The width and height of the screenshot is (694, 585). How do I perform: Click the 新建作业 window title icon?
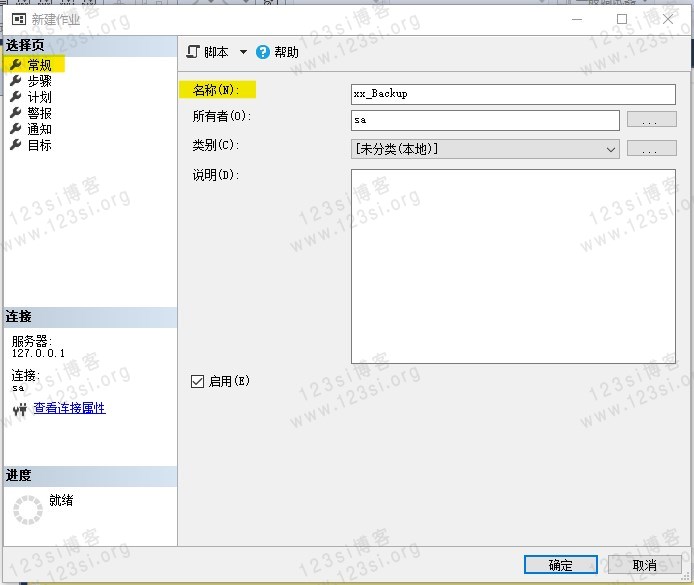(x=19, y=19)
